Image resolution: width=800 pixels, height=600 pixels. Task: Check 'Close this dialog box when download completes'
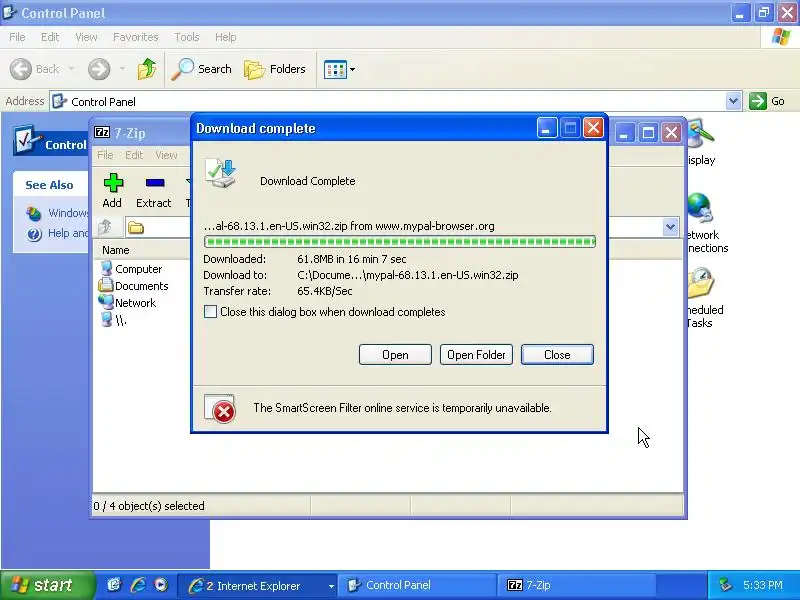[x=210, y=312]
